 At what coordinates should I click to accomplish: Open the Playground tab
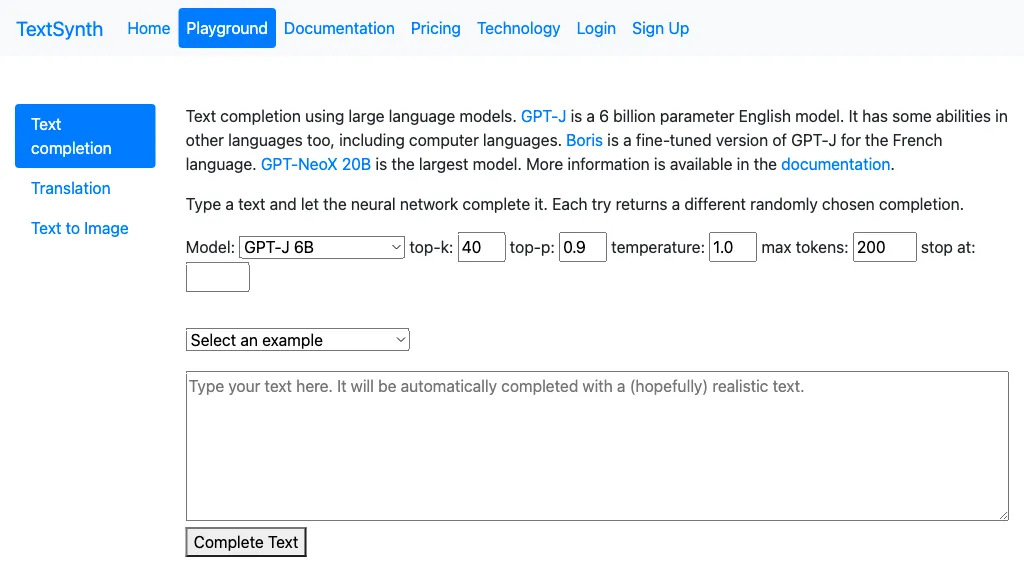click(226, 28)
